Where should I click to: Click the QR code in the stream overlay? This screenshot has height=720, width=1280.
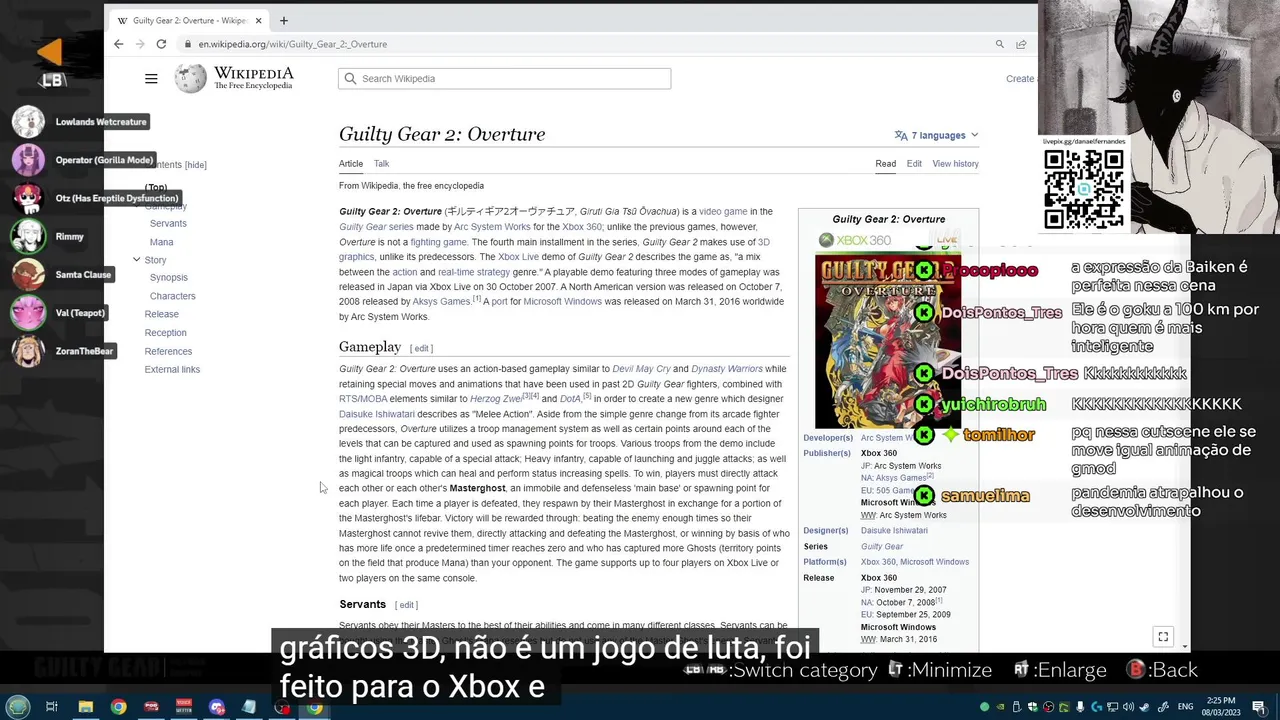coord(1084,188)
